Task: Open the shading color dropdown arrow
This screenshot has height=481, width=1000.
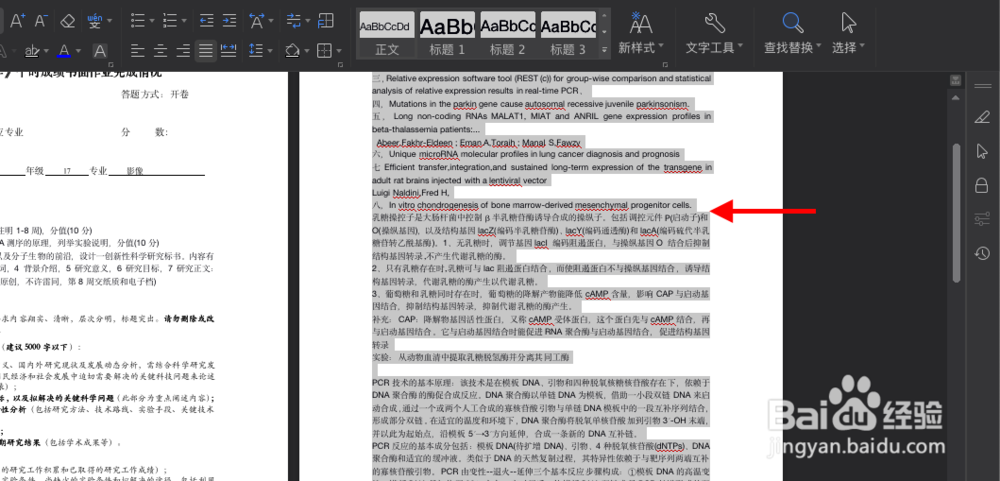Action: 306,50
